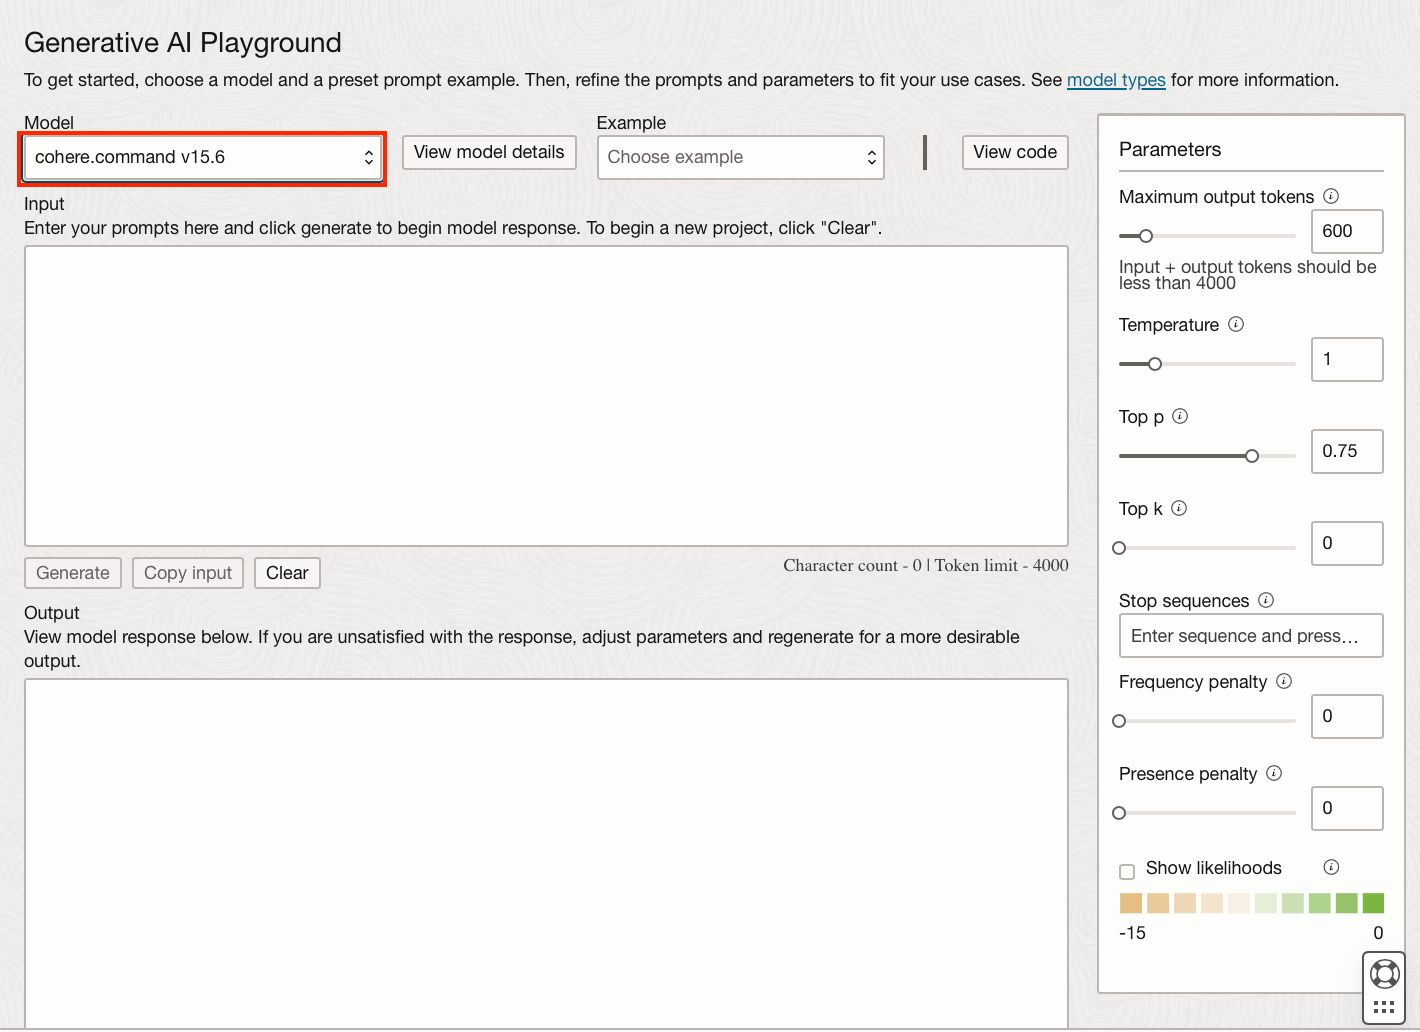Click the Top p slider handle
The image size is (1420, 1032).
(1252, 456)
